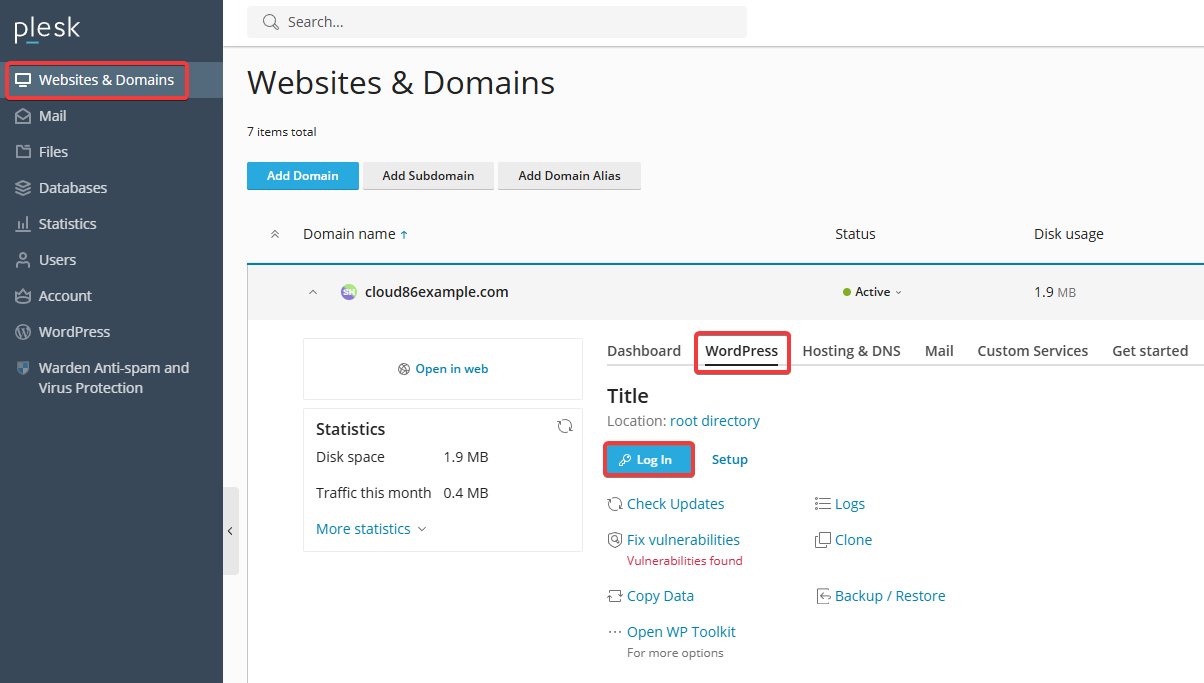This screenshot has width=1204, height=683.
Task: Click the Check Updates link
Action: (x=676, y=504)
